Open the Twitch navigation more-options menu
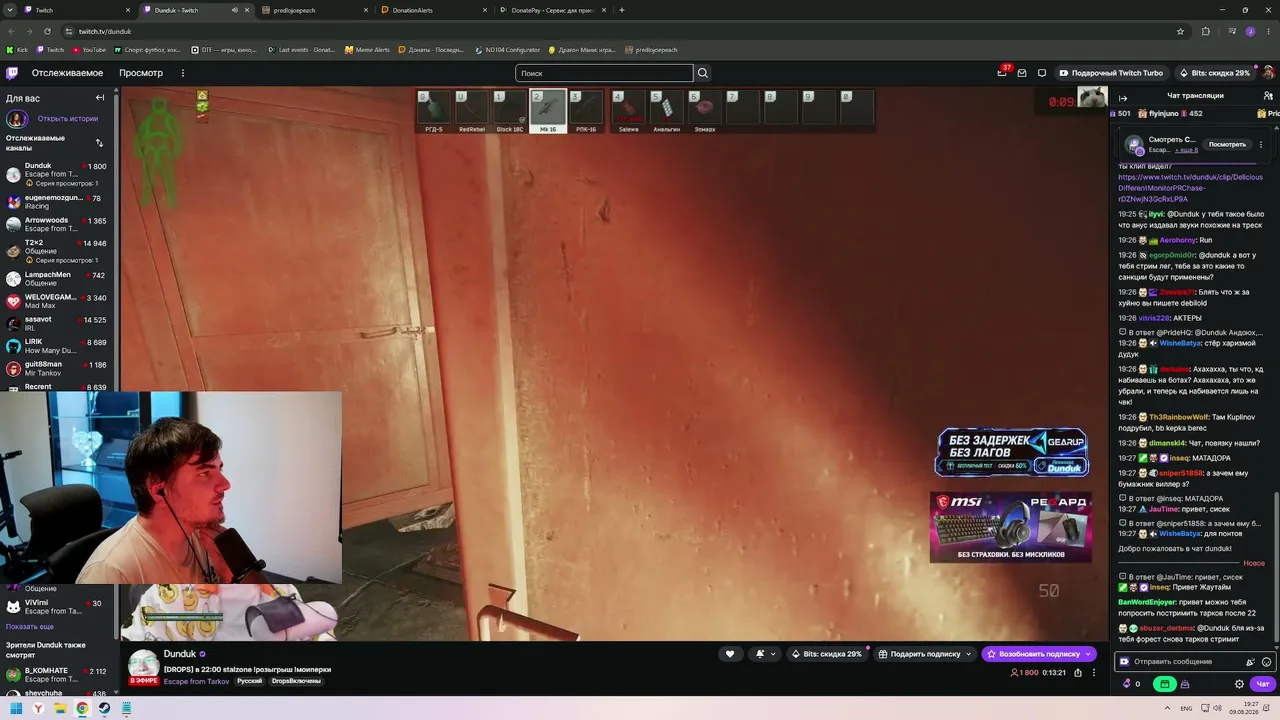This screenshot has width=1280, height=720. coord(182,73)
